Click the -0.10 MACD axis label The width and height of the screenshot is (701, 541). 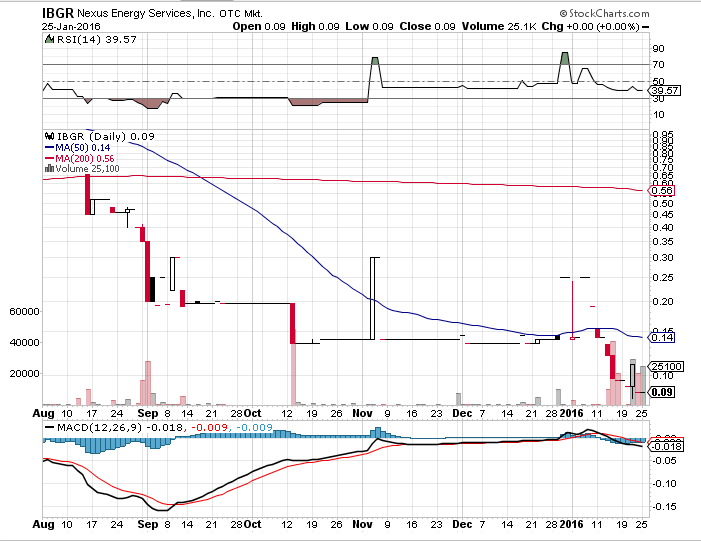[x=663, y=484]
